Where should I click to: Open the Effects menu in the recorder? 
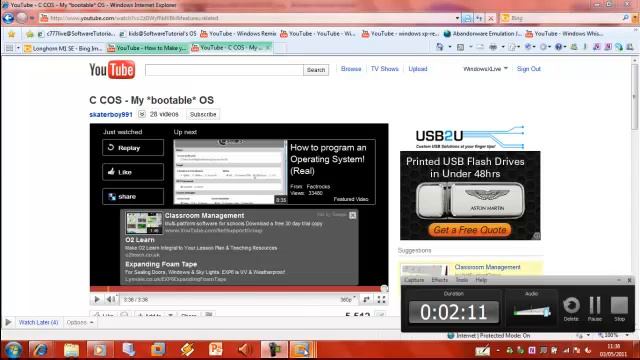440,280
